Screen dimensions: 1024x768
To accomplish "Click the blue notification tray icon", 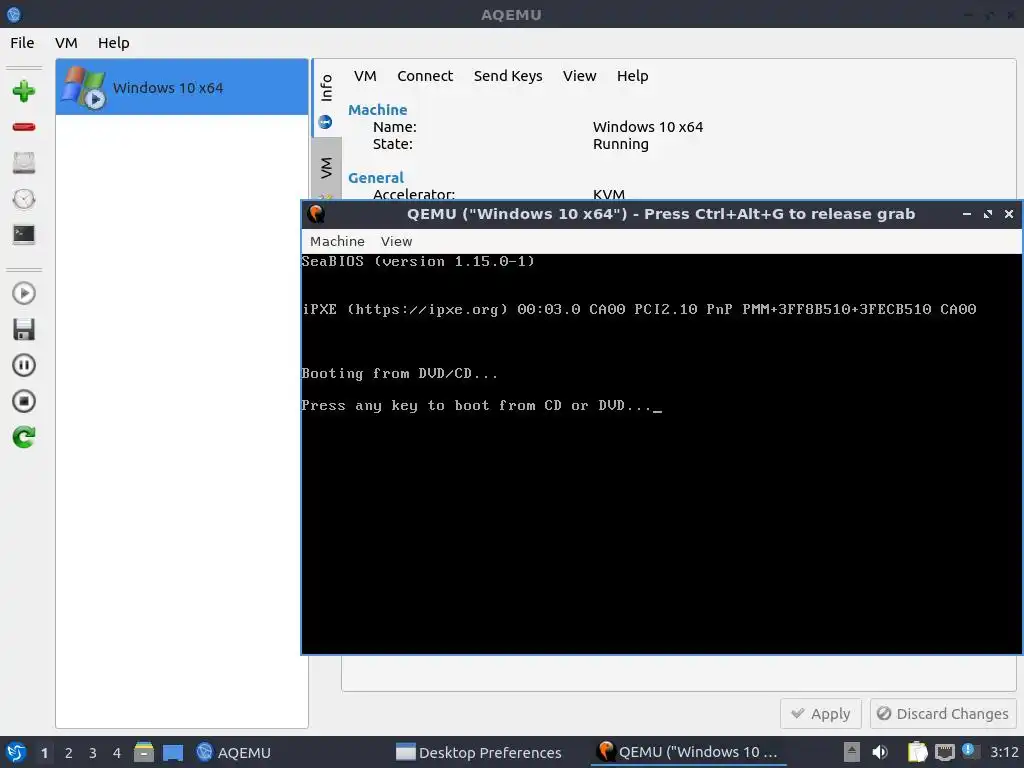I will point(969,750).
